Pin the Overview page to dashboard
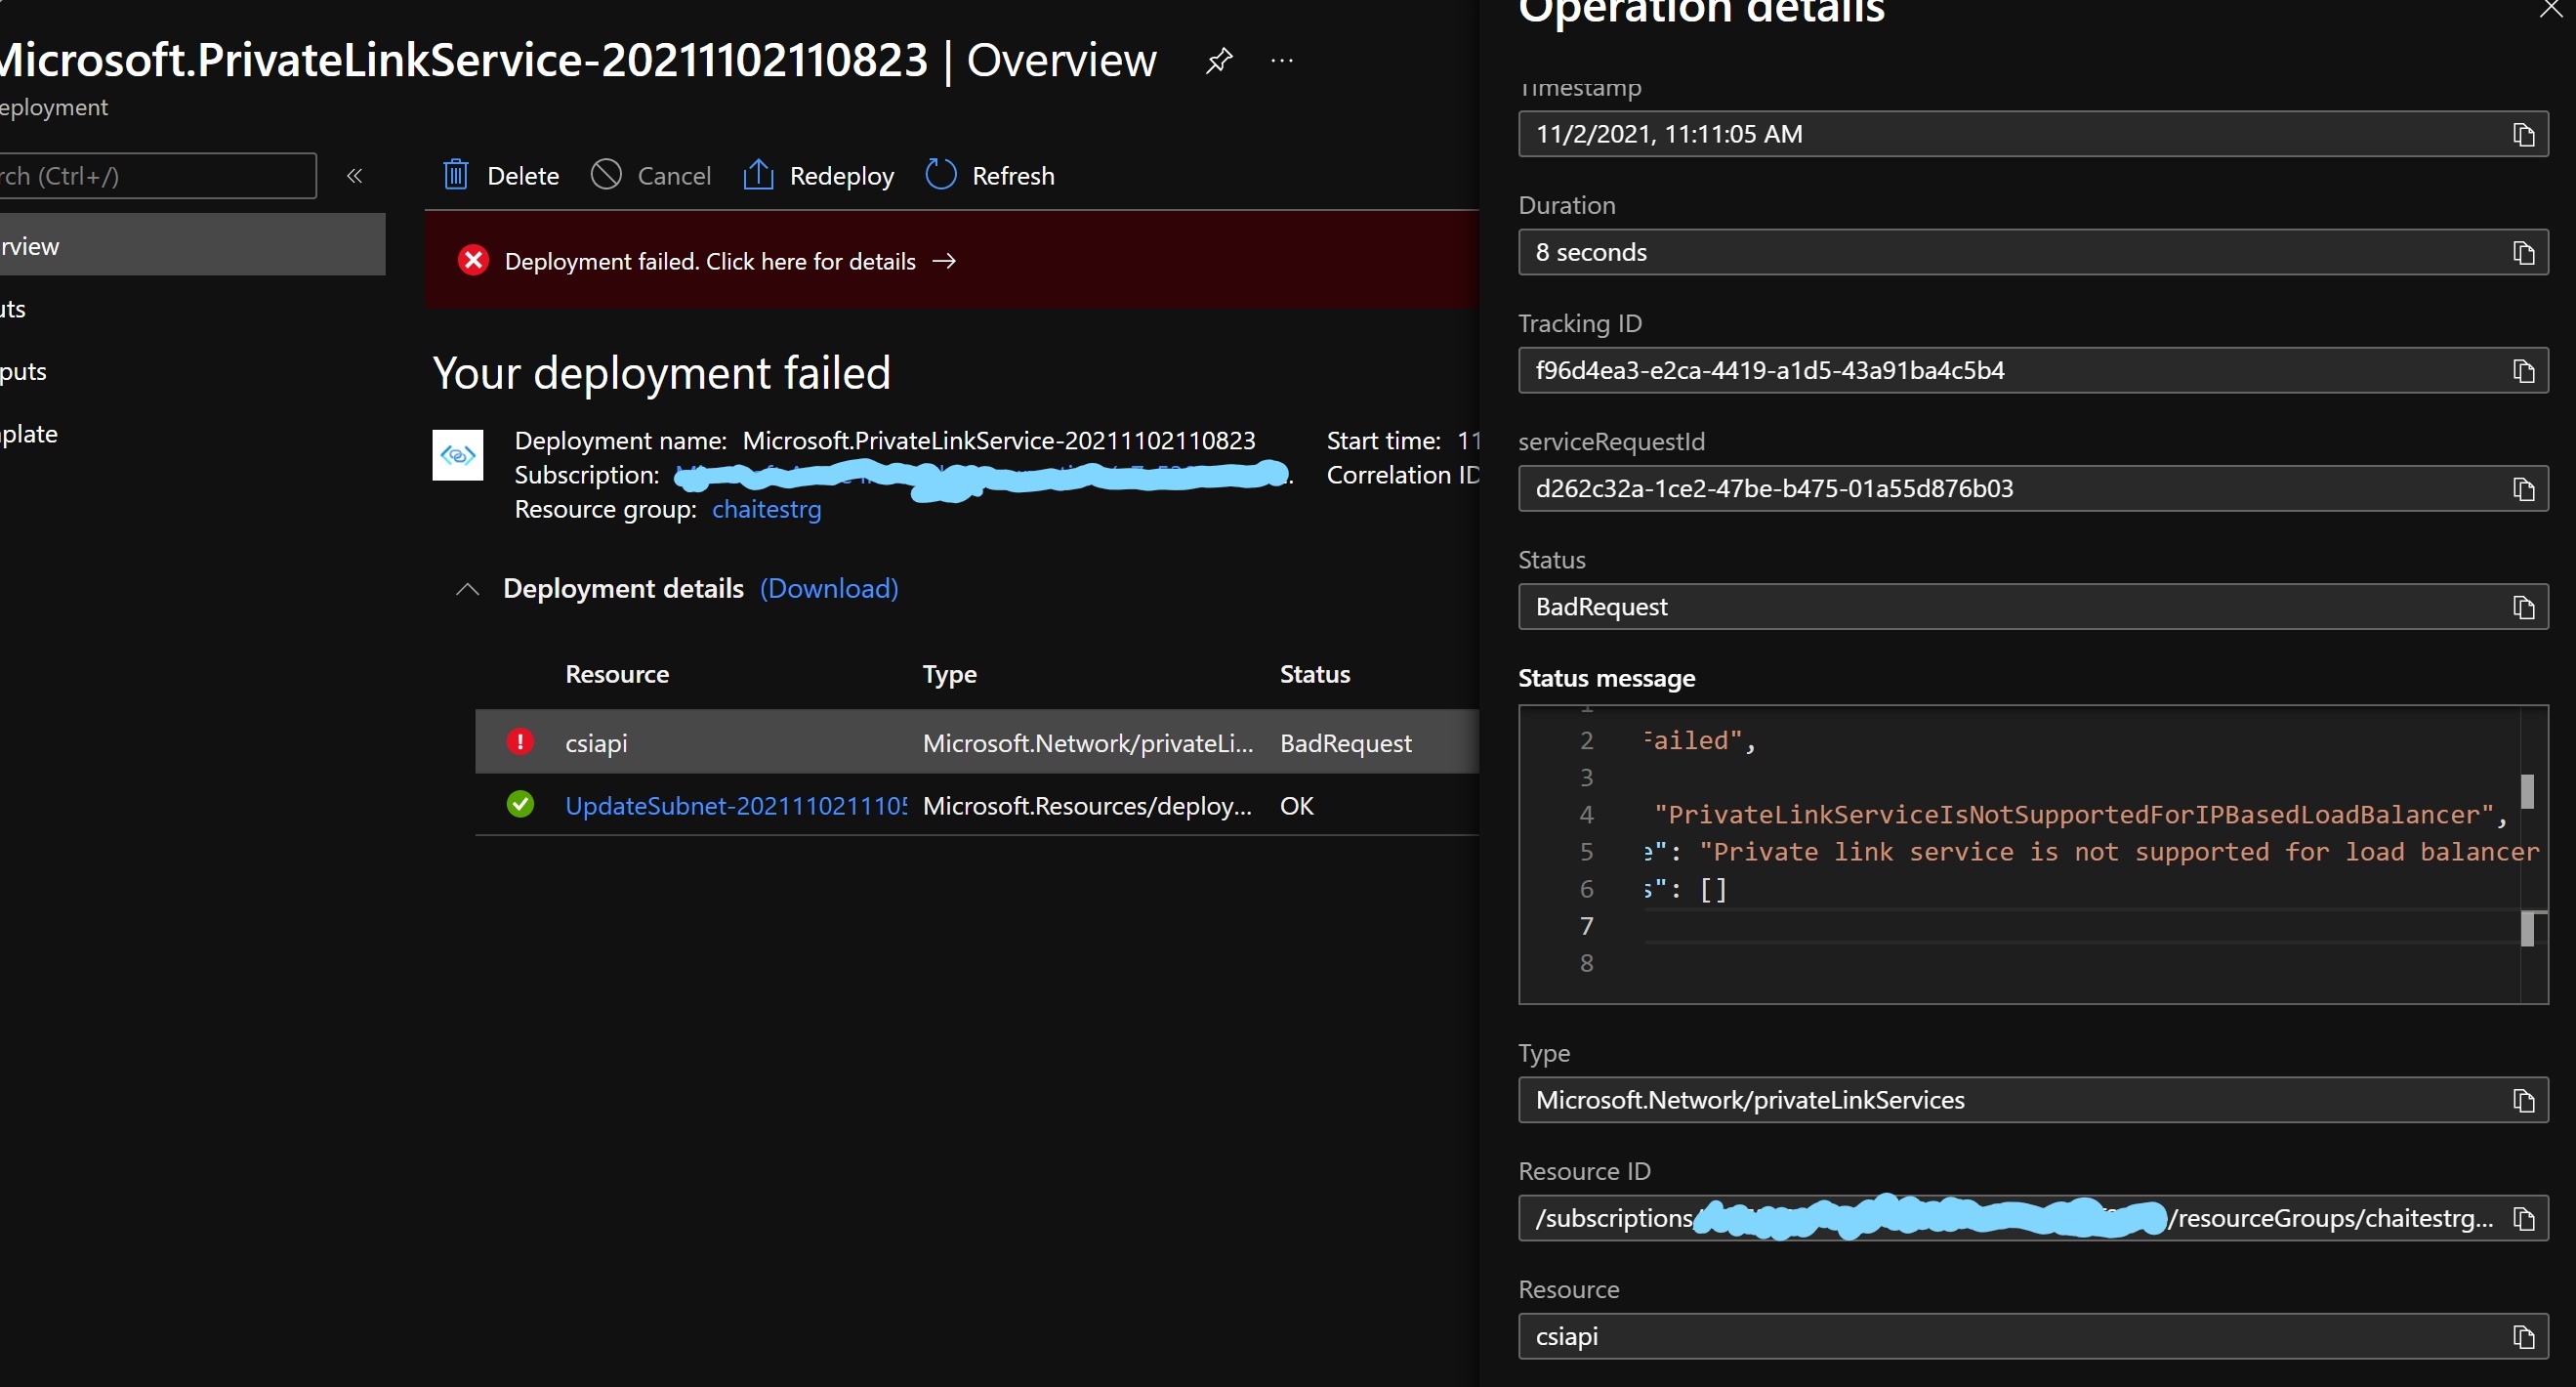 (x=1218, y=61)
